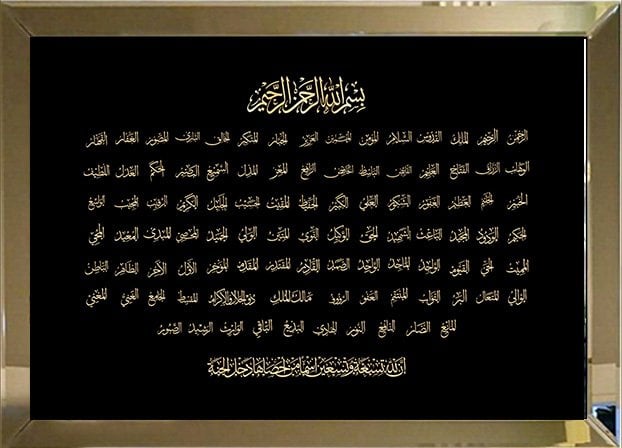The width and height of the screenshot is (622, 448).
Task: Click the name "الحميد"
Action: point(217,236)
